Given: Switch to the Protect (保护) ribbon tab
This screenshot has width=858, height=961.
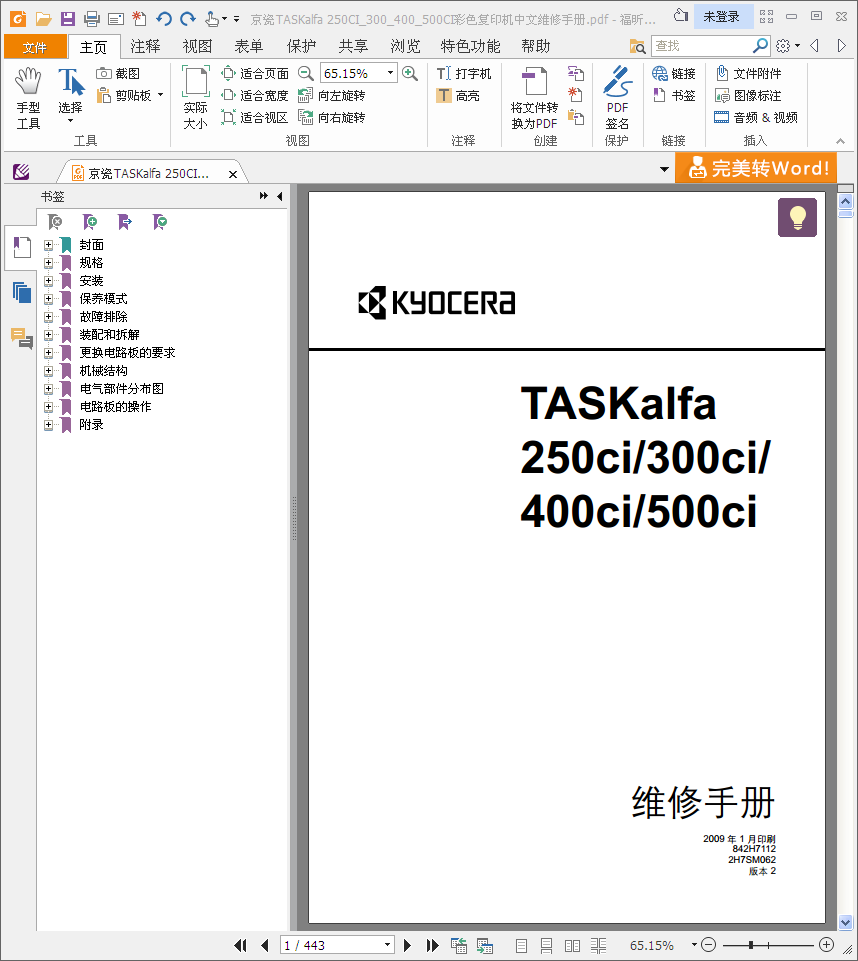Looking at the screenshot, I should (x=302, y=47).
